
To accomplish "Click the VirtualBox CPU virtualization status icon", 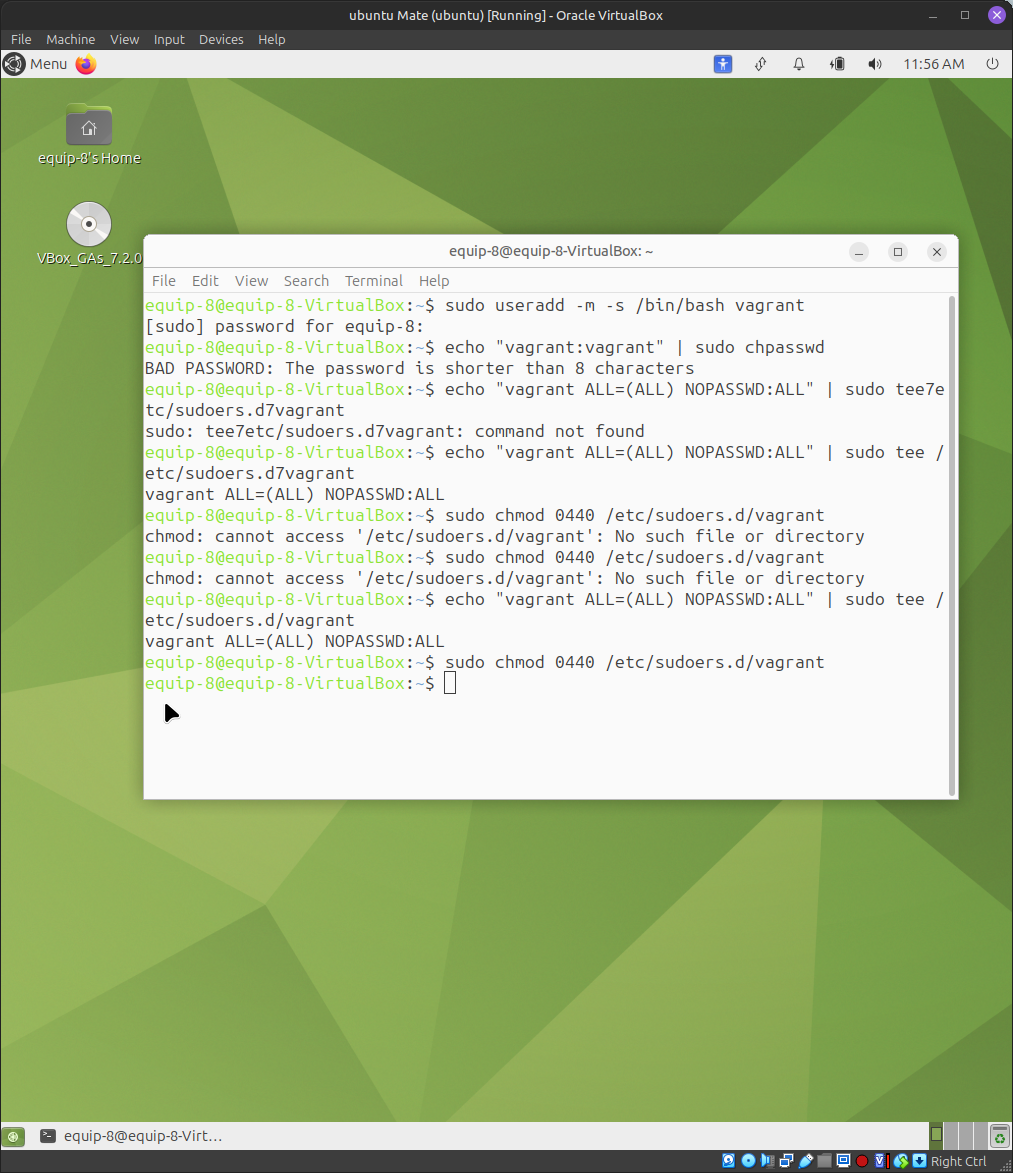I will point(882,1161).
